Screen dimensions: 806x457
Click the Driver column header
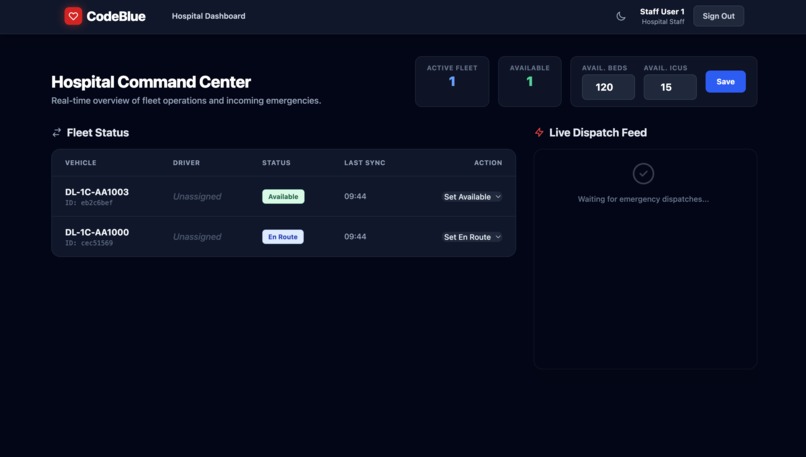point(186,162)
